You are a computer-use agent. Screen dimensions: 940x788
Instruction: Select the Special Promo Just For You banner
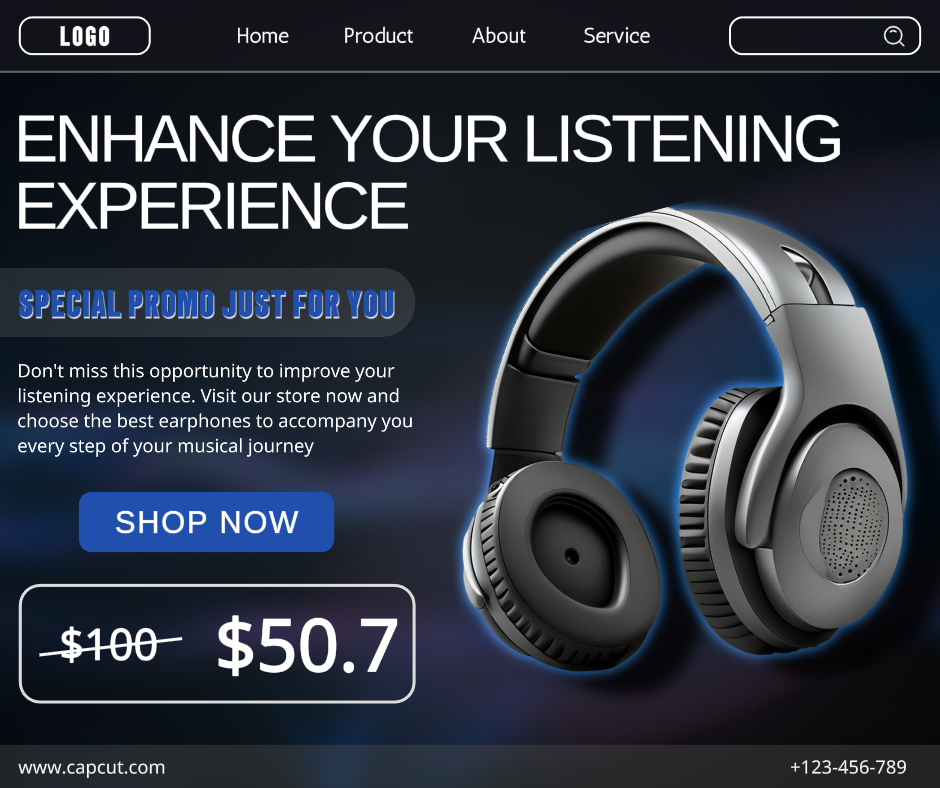(207, 303)
